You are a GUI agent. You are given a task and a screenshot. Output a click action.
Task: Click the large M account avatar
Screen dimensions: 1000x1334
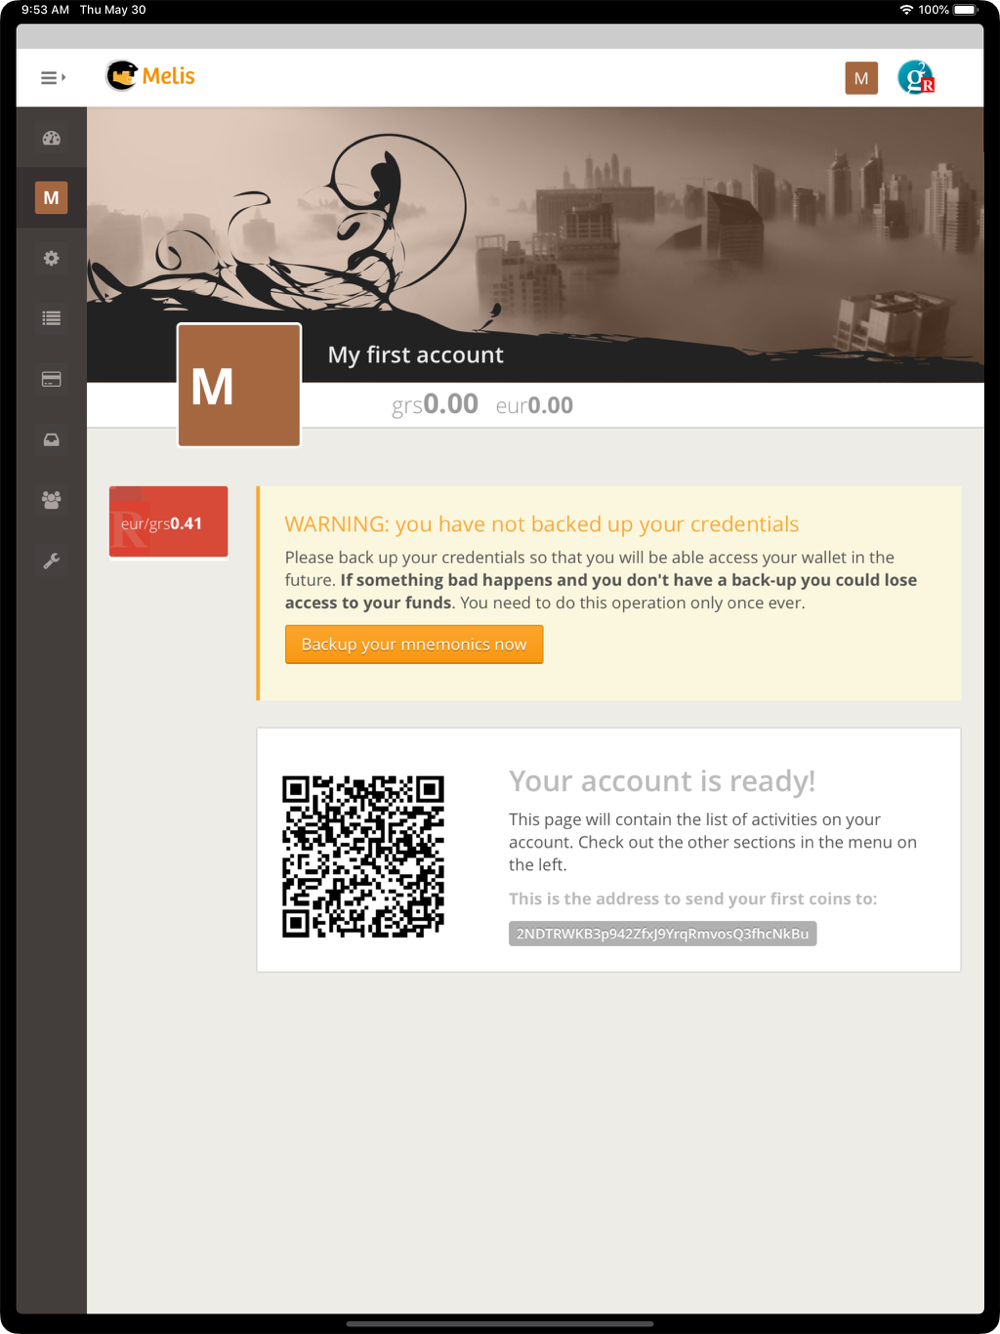(239, 385)
